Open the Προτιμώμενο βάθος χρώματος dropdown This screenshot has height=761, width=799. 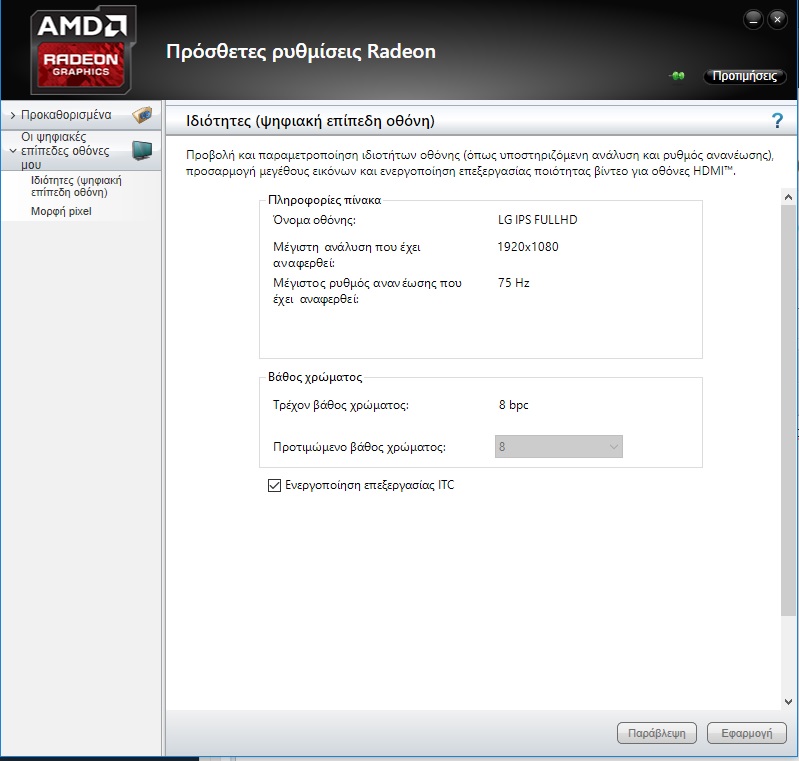(558, 447)
